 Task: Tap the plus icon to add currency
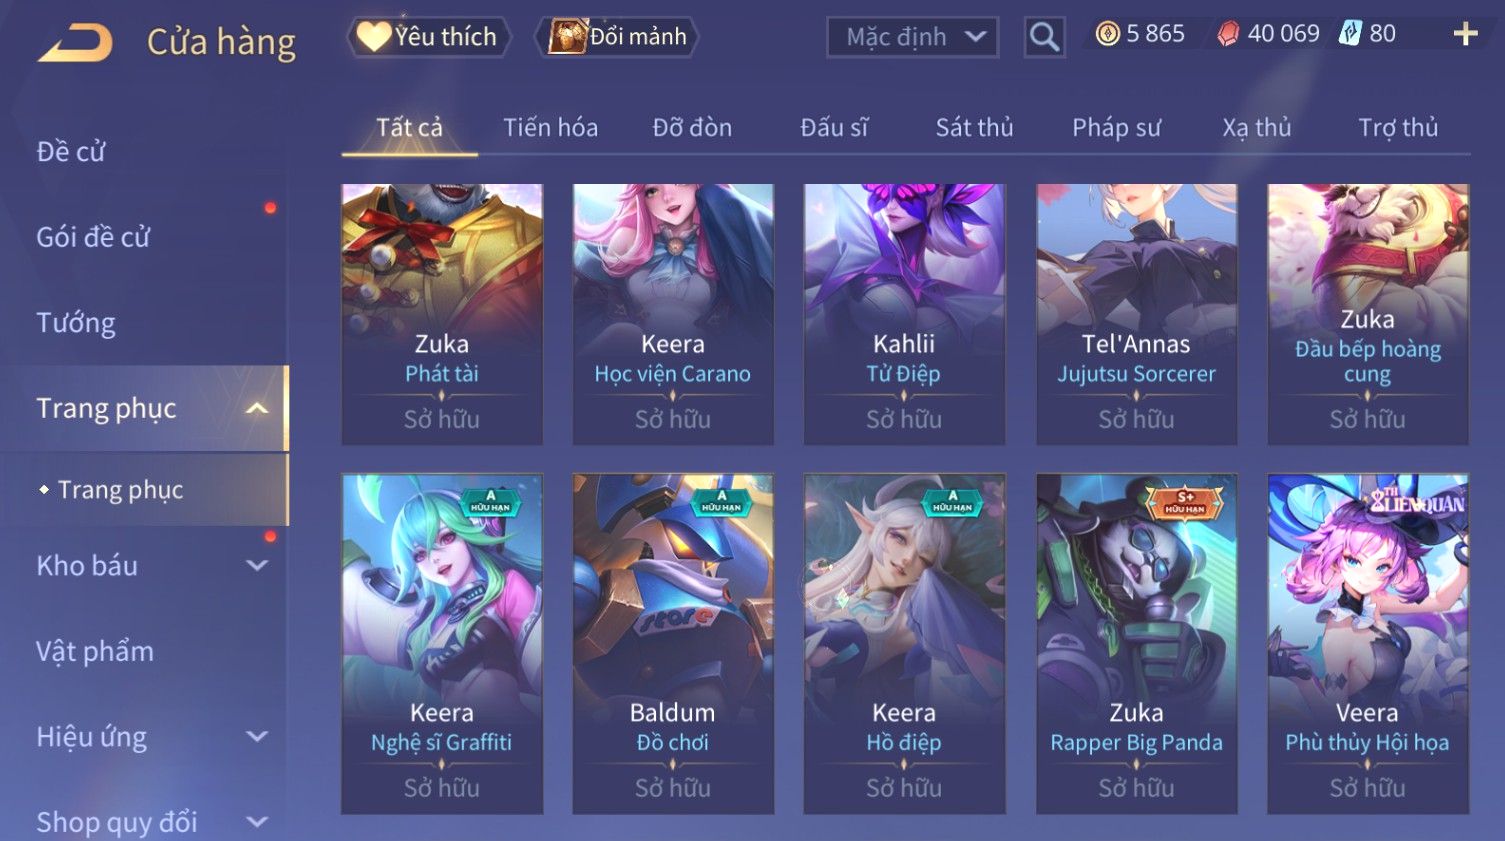click(x=1465, y=34)
